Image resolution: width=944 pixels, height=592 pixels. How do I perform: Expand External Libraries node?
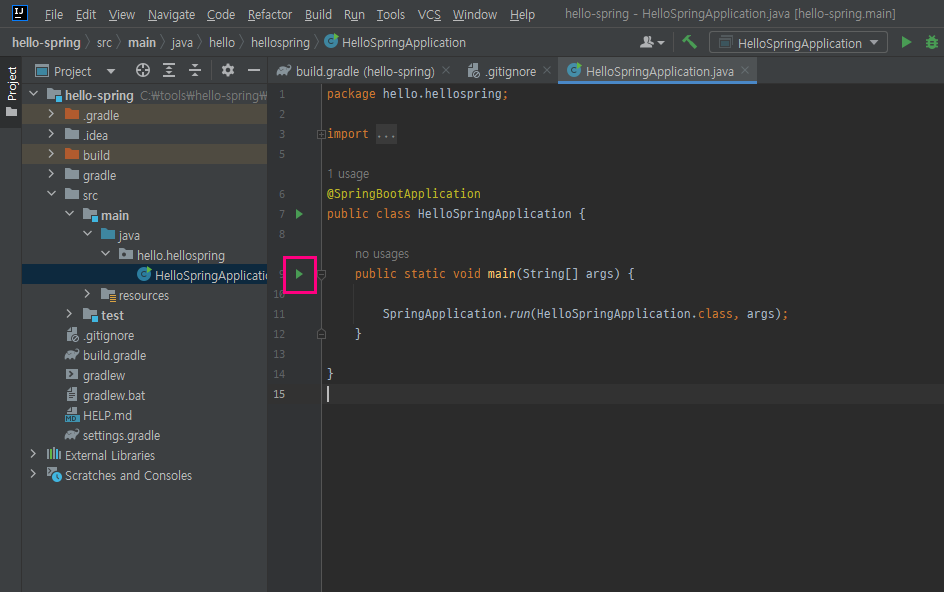34,454
